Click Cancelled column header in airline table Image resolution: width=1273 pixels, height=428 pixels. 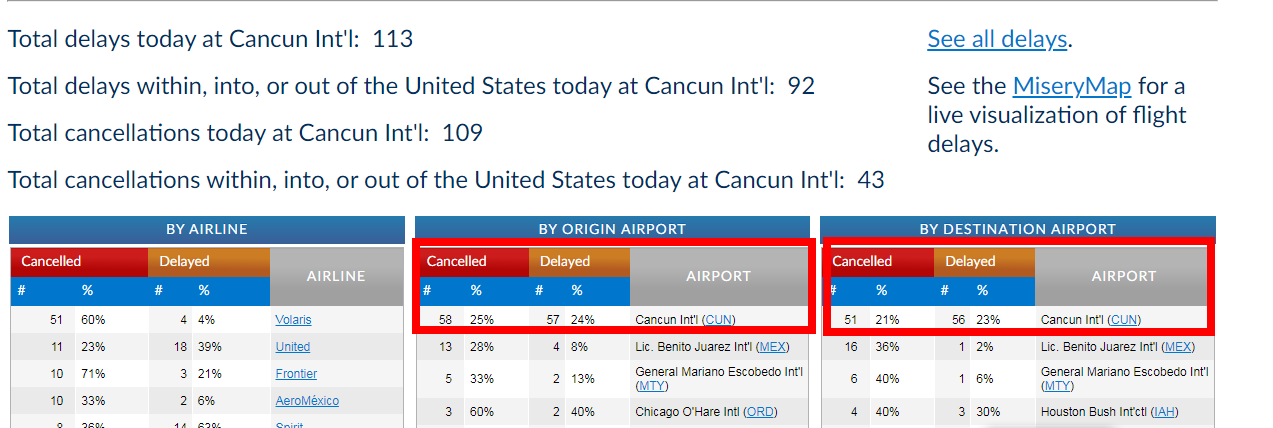click(x=51, y=262)
